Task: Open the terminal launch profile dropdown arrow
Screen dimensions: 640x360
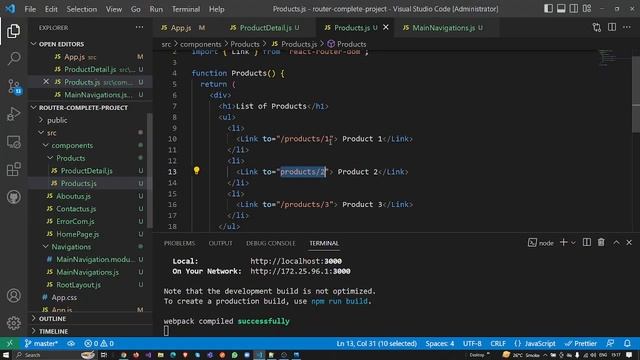Action: [573, 243]
